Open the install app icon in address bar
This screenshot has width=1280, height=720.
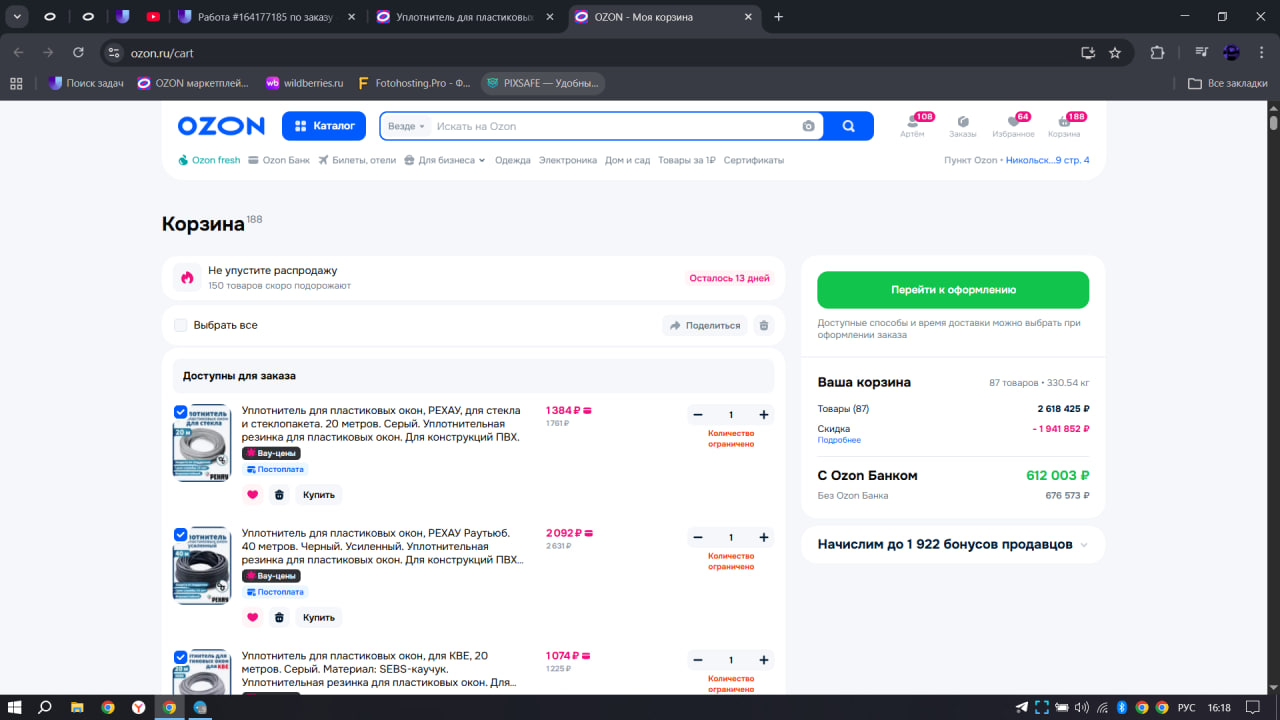1088,53
